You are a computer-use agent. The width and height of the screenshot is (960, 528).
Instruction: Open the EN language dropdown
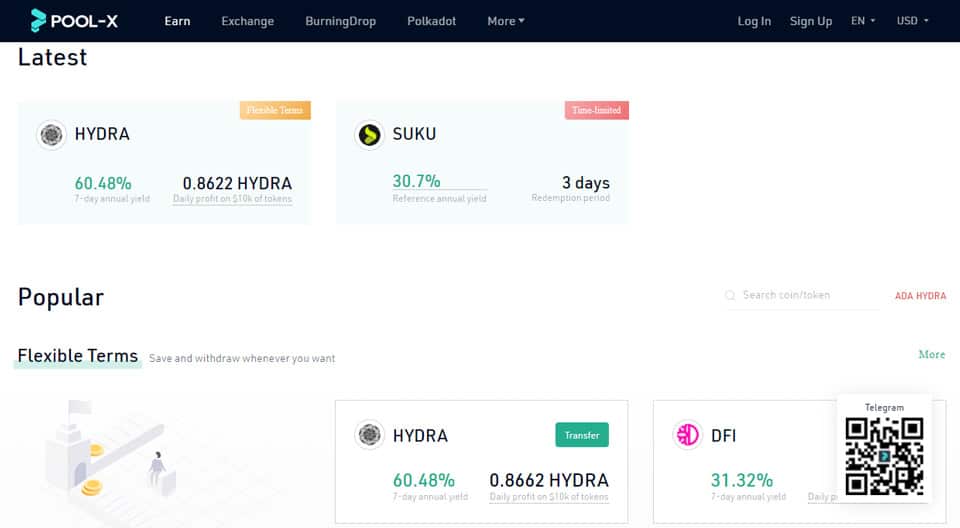point(862,21)
